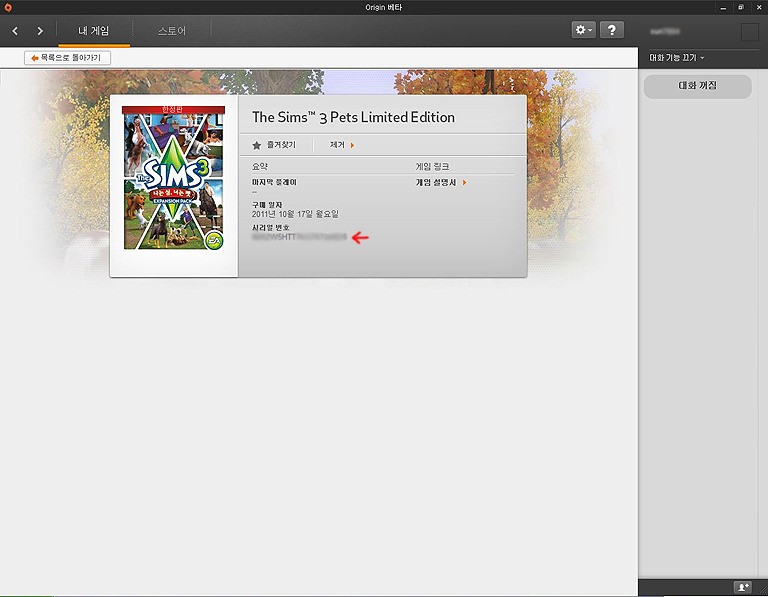
Task: Click the user avatar box at top right
Action: click(750, 32)
